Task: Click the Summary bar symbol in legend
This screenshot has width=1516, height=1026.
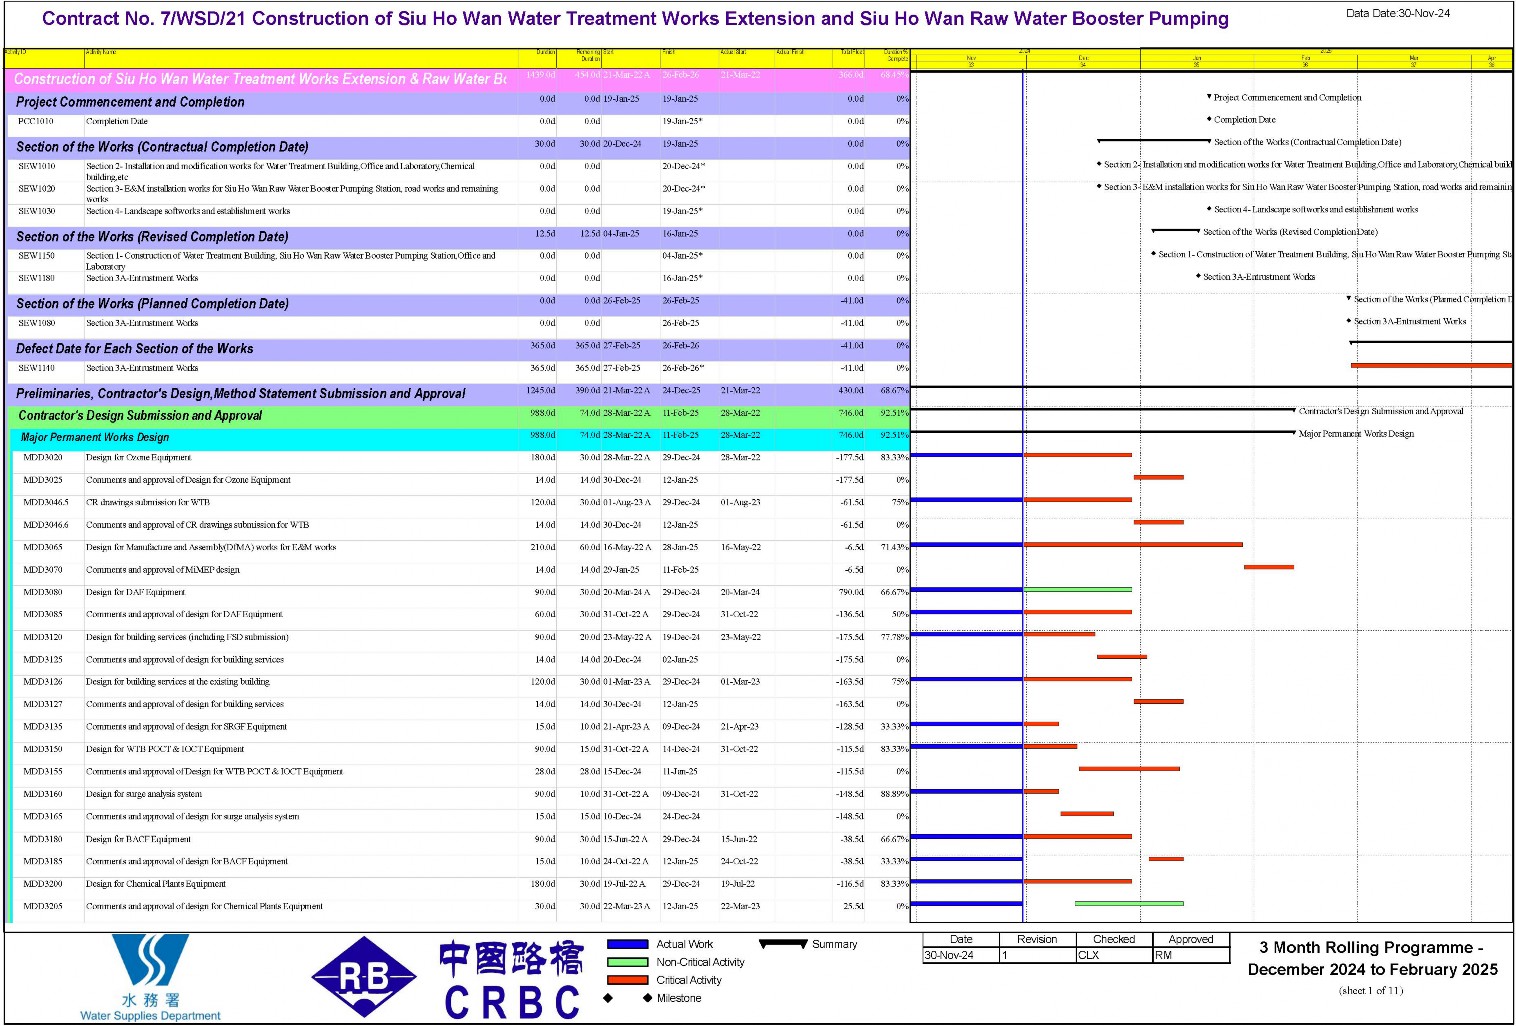Action: click(783, 943)
